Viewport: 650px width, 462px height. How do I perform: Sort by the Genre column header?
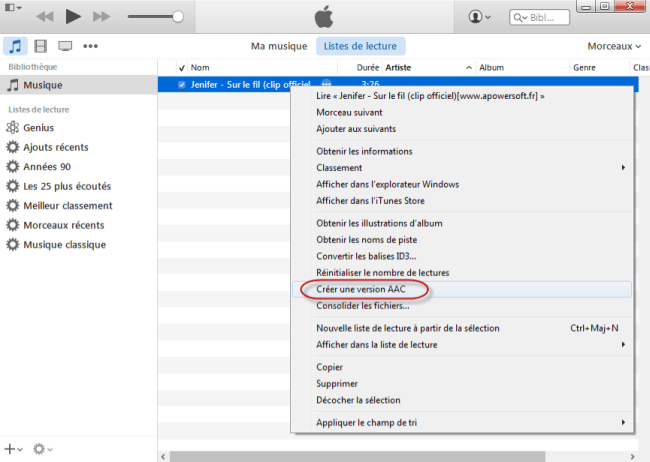(599, 68)
